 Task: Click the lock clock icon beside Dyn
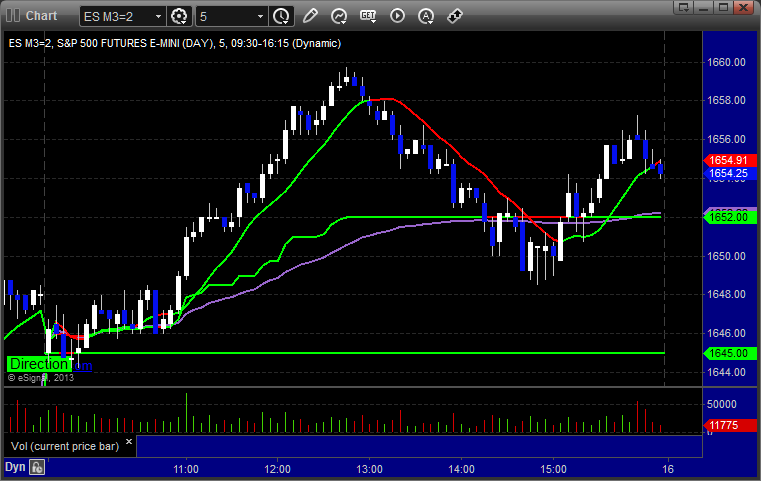(x=37, y=467)
